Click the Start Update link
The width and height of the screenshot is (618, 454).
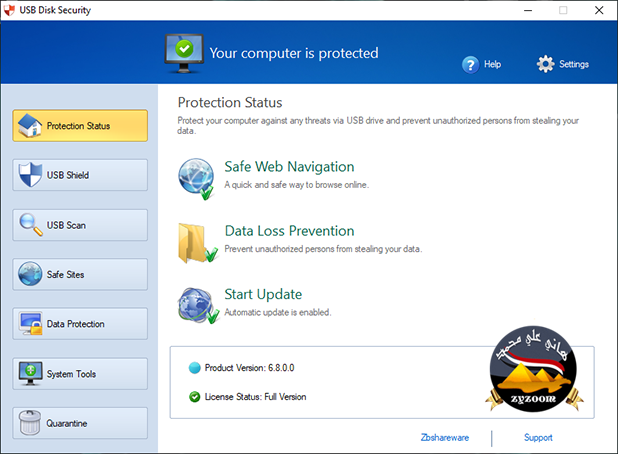[x=263, y=294]
